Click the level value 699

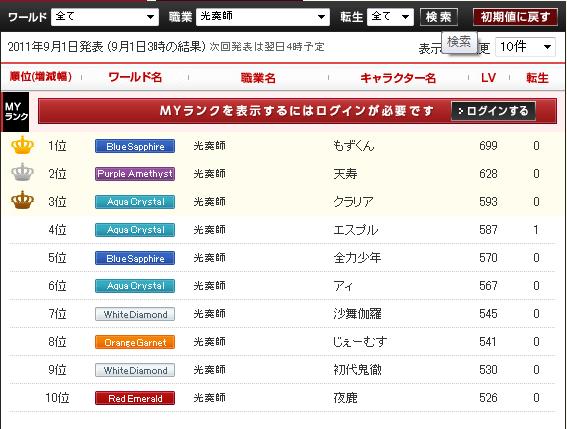click(x=488, y=145)
